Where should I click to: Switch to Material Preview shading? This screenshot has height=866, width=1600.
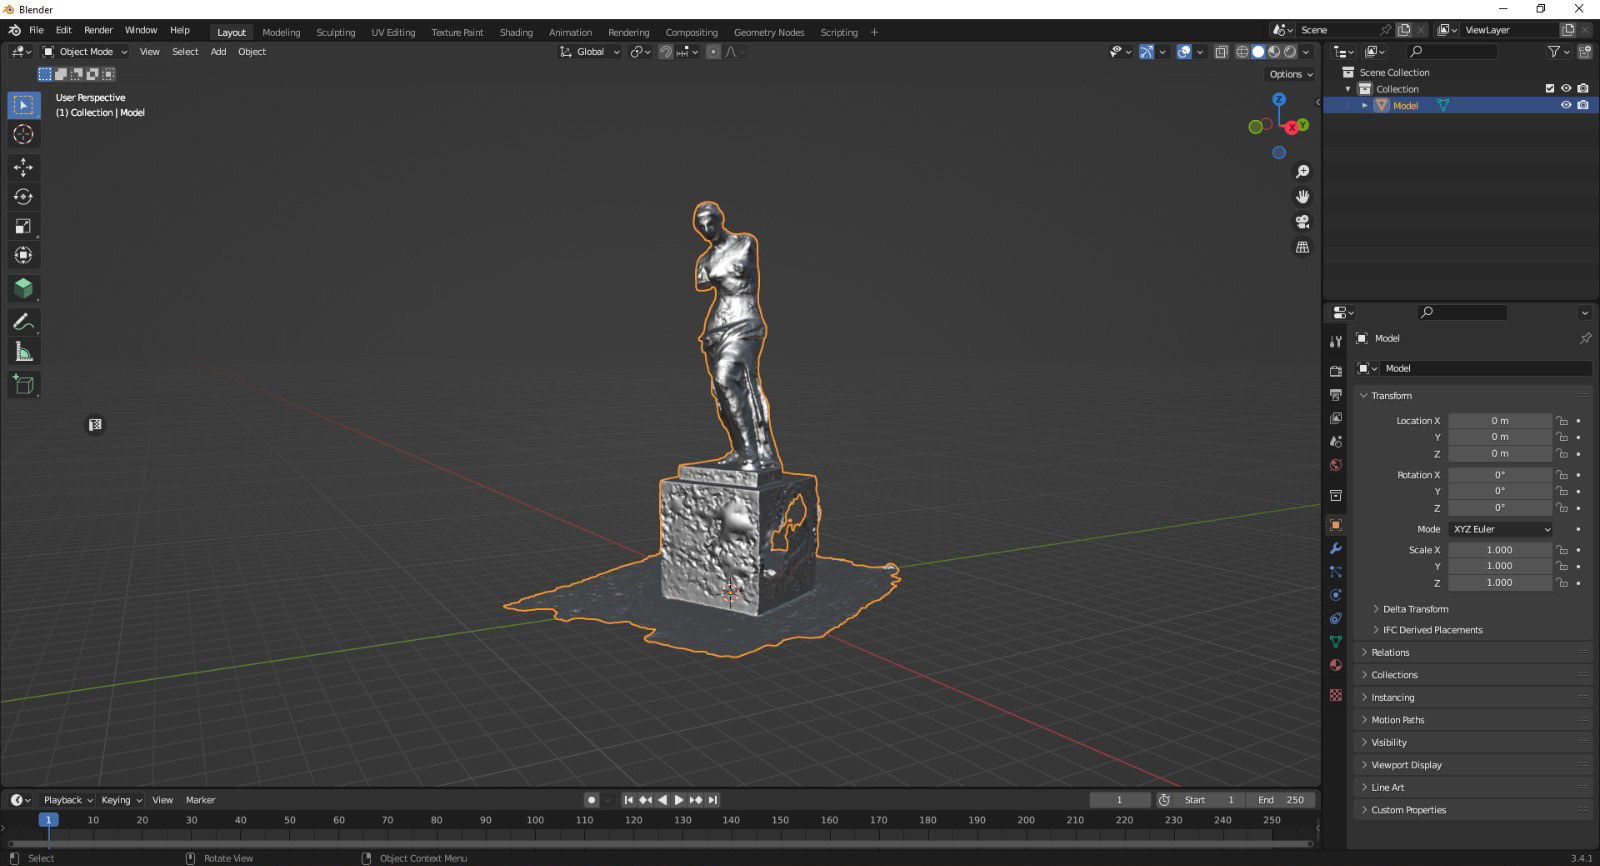click(x=1274, y=52)
